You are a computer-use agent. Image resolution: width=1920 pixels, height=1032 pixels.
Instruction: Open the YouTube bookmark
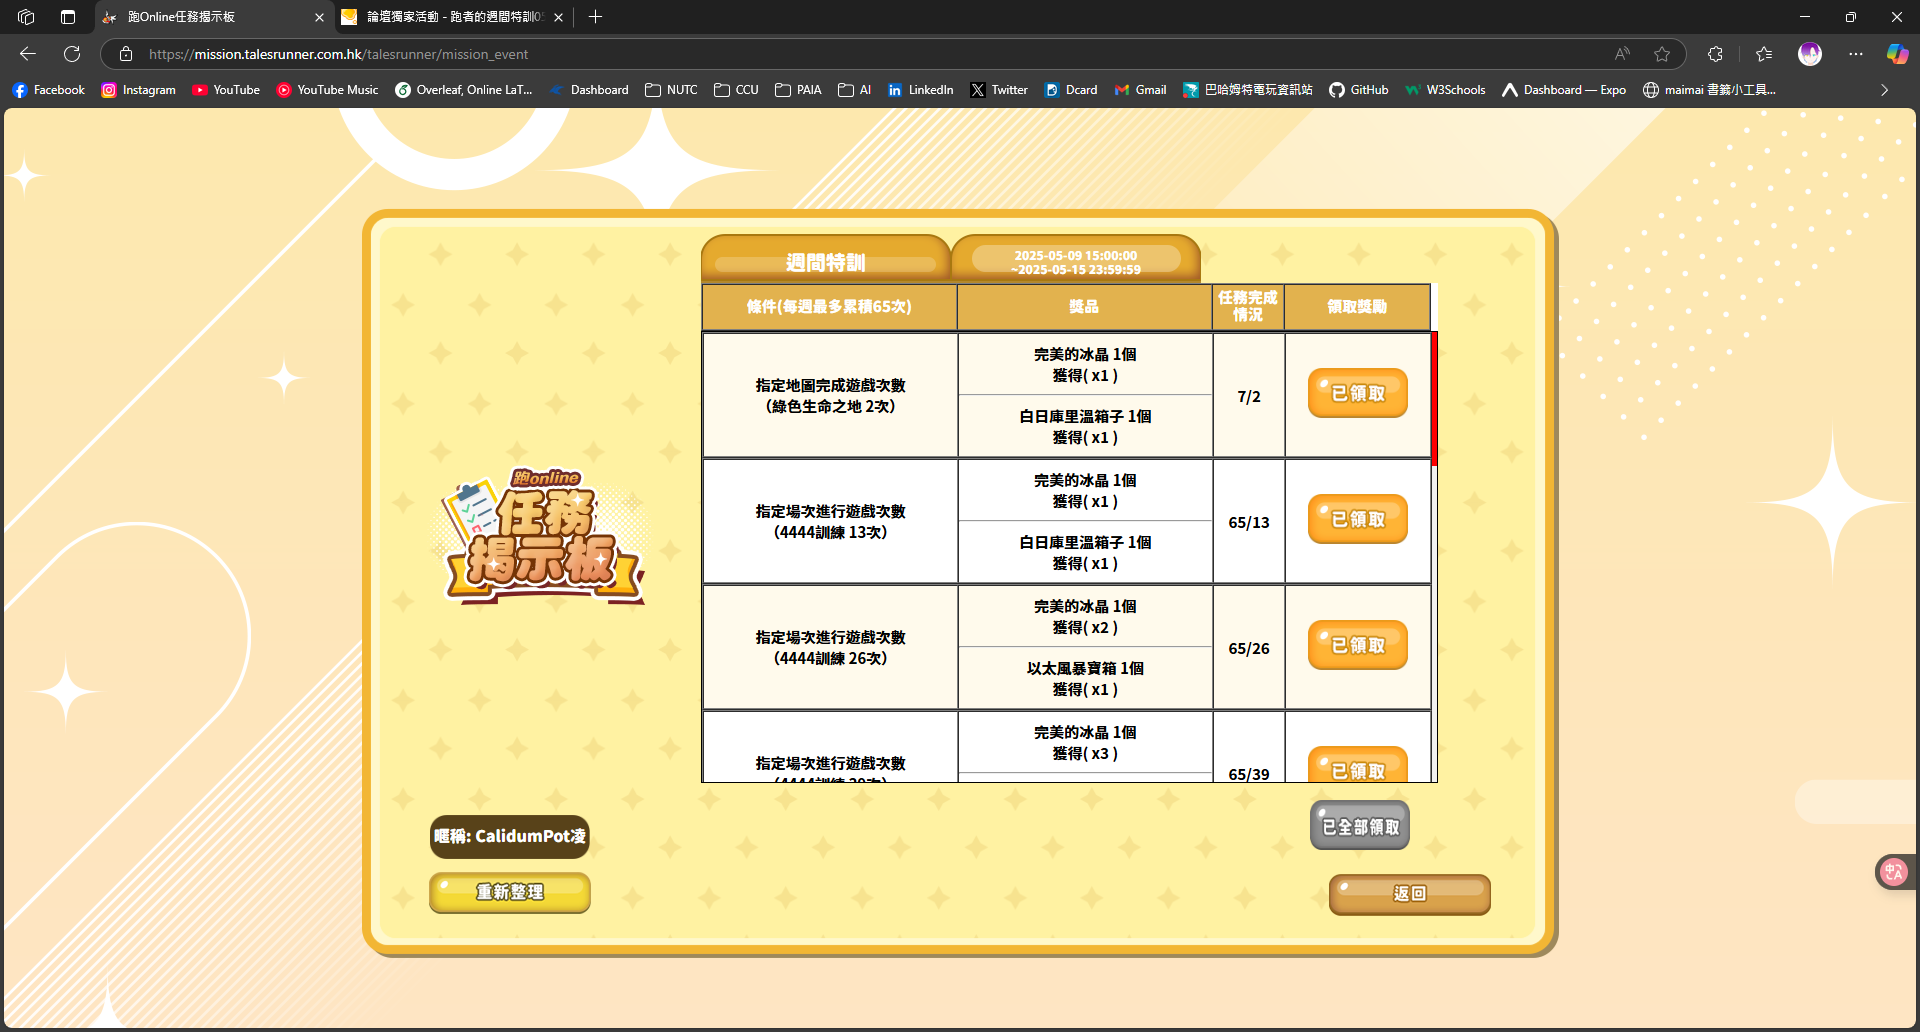tap(226, 90)
